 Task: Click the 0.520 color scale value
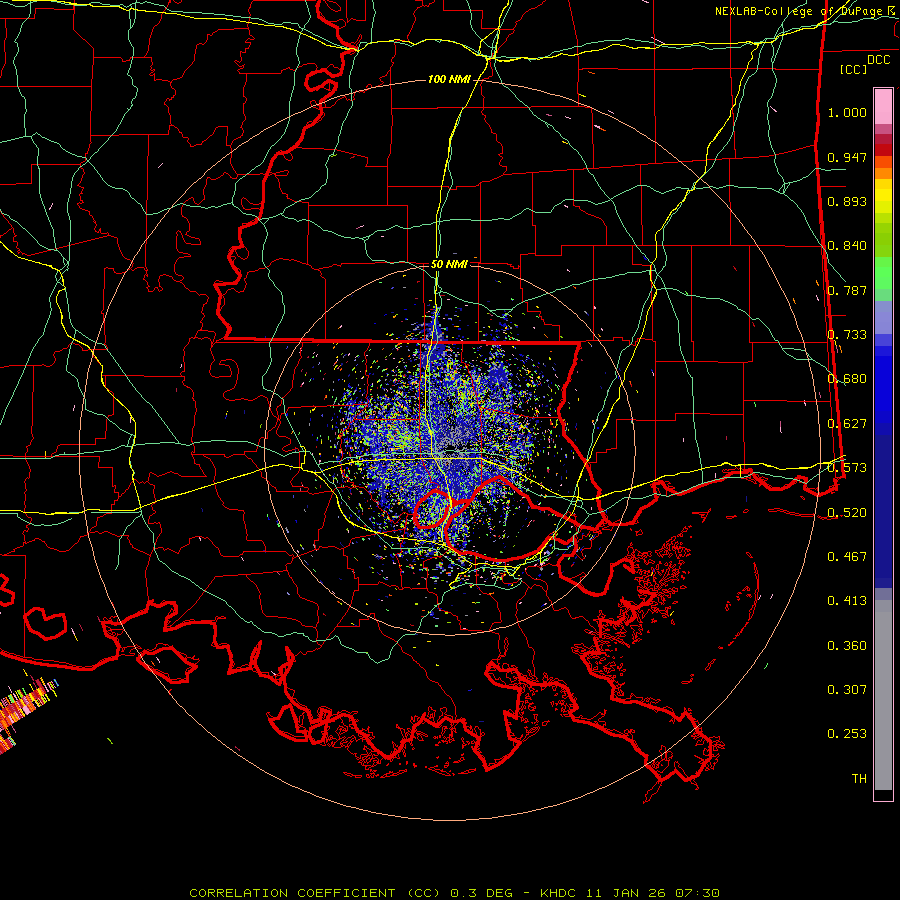[x=847, y=513]
